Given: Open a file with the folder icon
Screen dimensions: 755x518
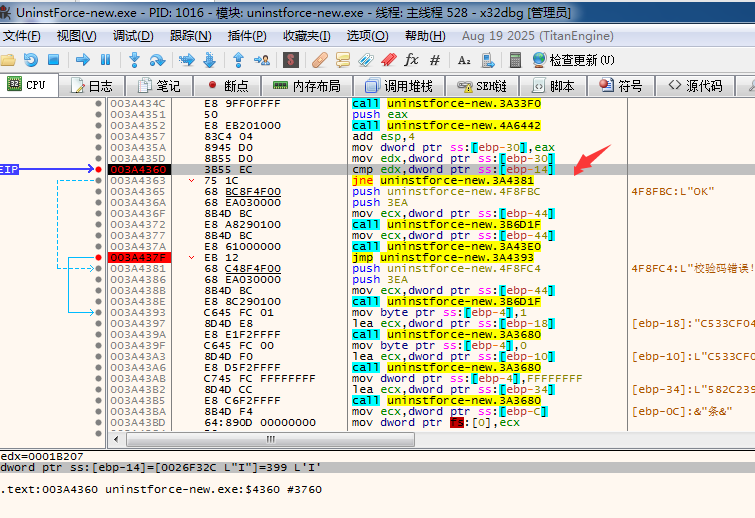Looking at the screenshot, I should pyautogui.click(x=8, y=60).
